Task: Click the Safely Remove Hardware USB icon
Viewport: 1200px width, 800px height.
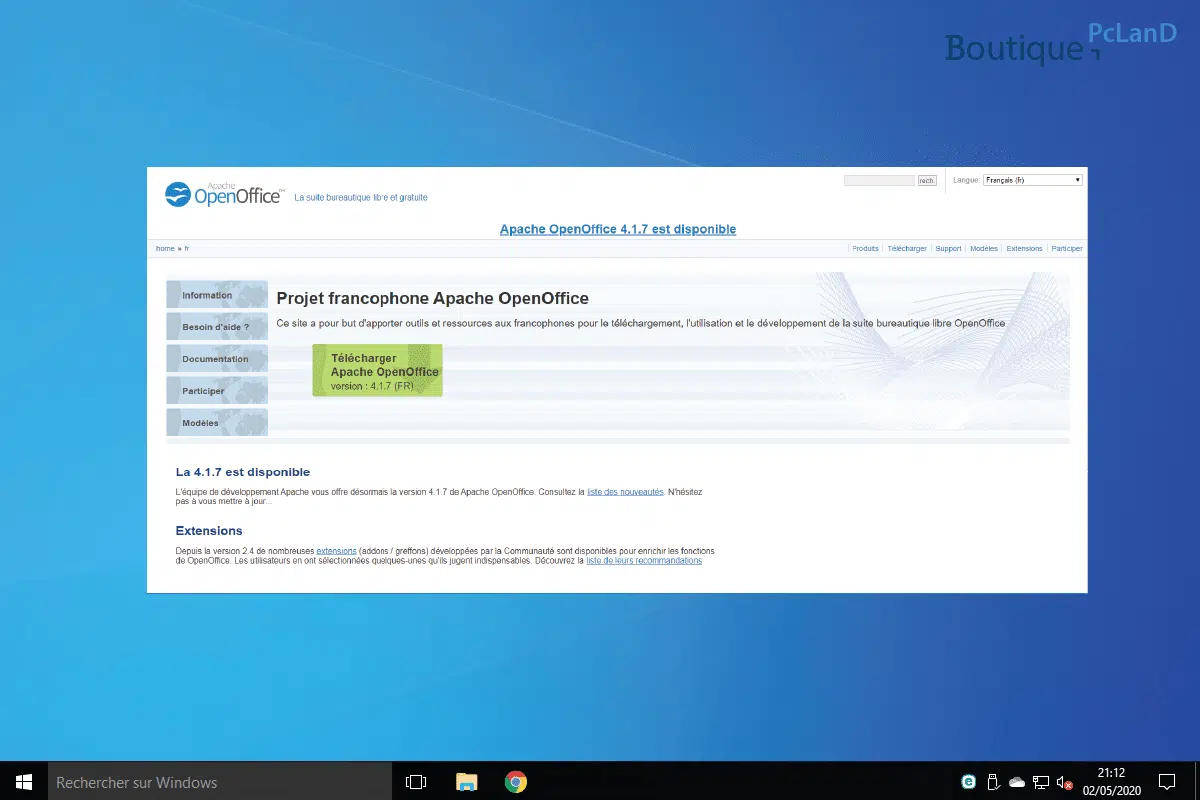Action: 993,781
